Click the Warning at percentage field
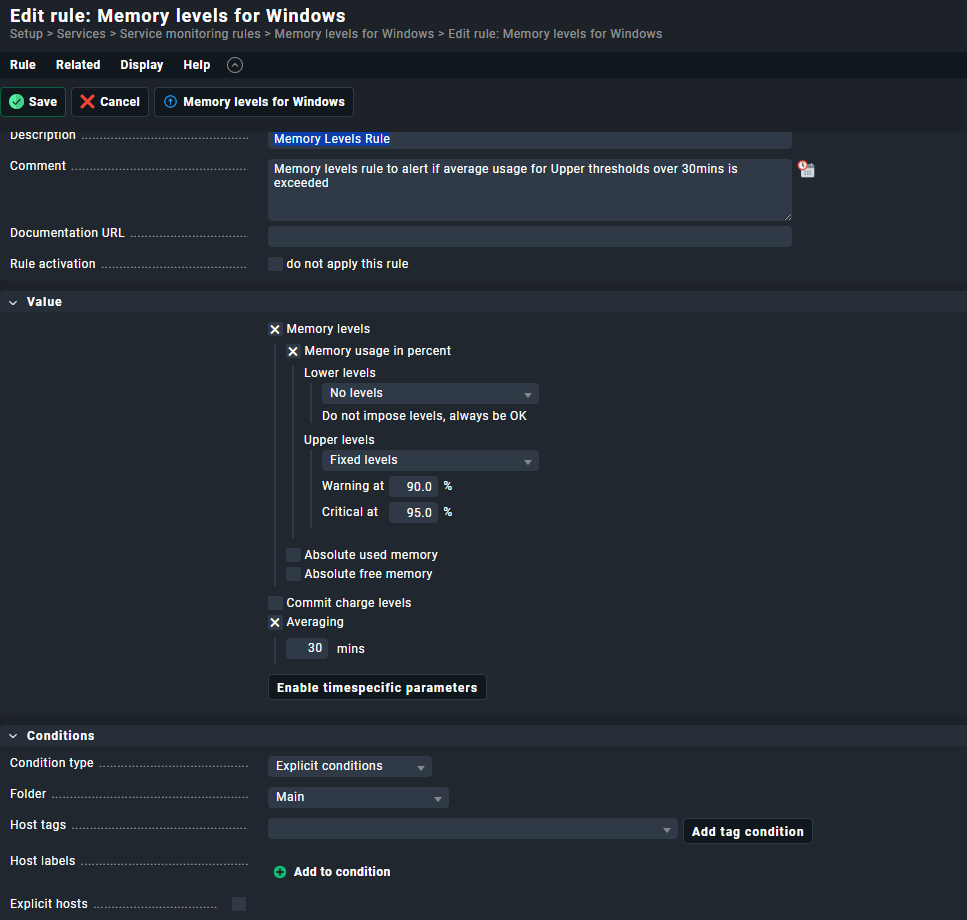 [x=413, y=487]
